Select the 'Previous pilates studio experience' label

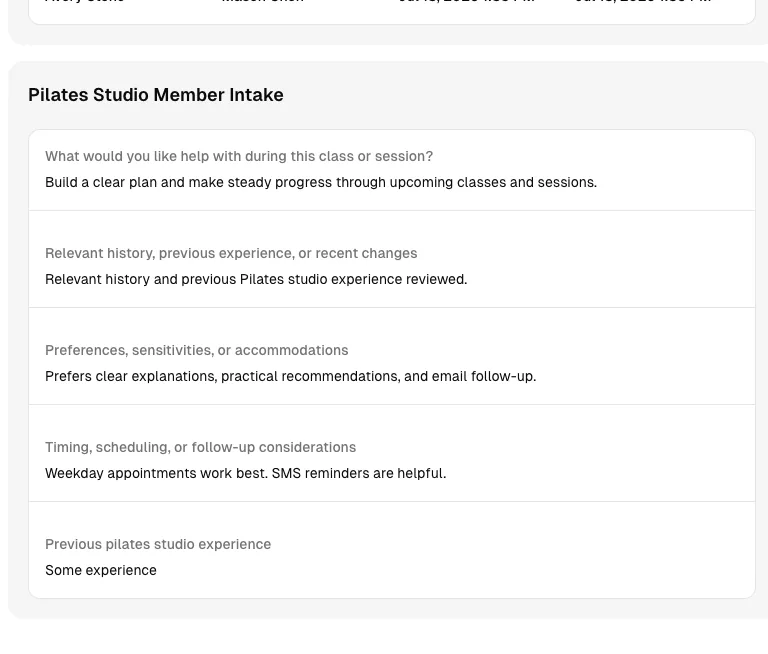(158, 544)
